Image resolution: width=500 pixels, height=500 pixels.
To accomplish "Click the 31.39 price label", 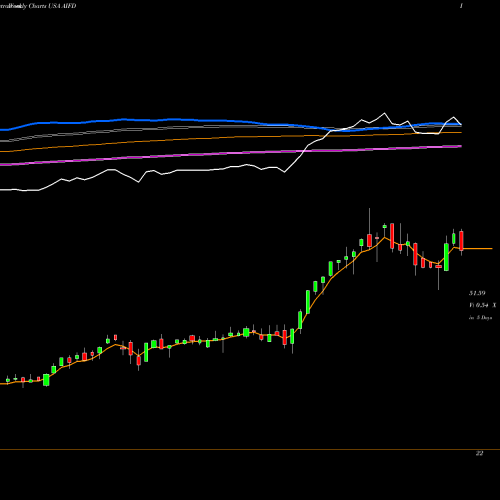I will (477, 293).
